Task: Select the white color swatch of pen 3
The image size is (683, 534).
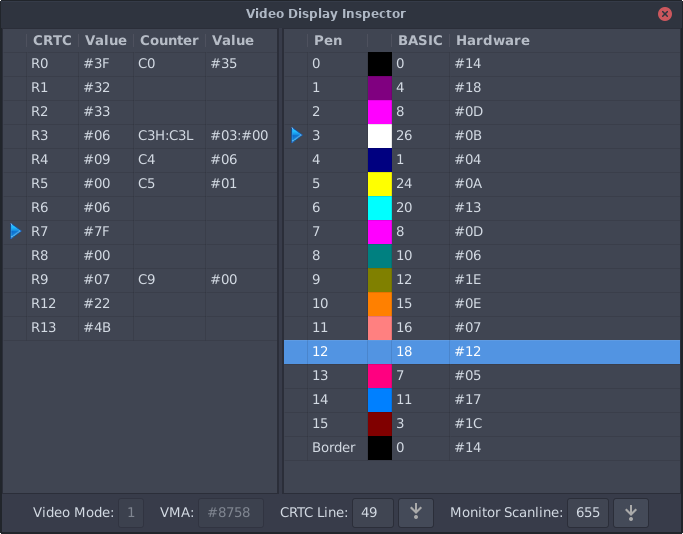Action: [x=380, y=135]
